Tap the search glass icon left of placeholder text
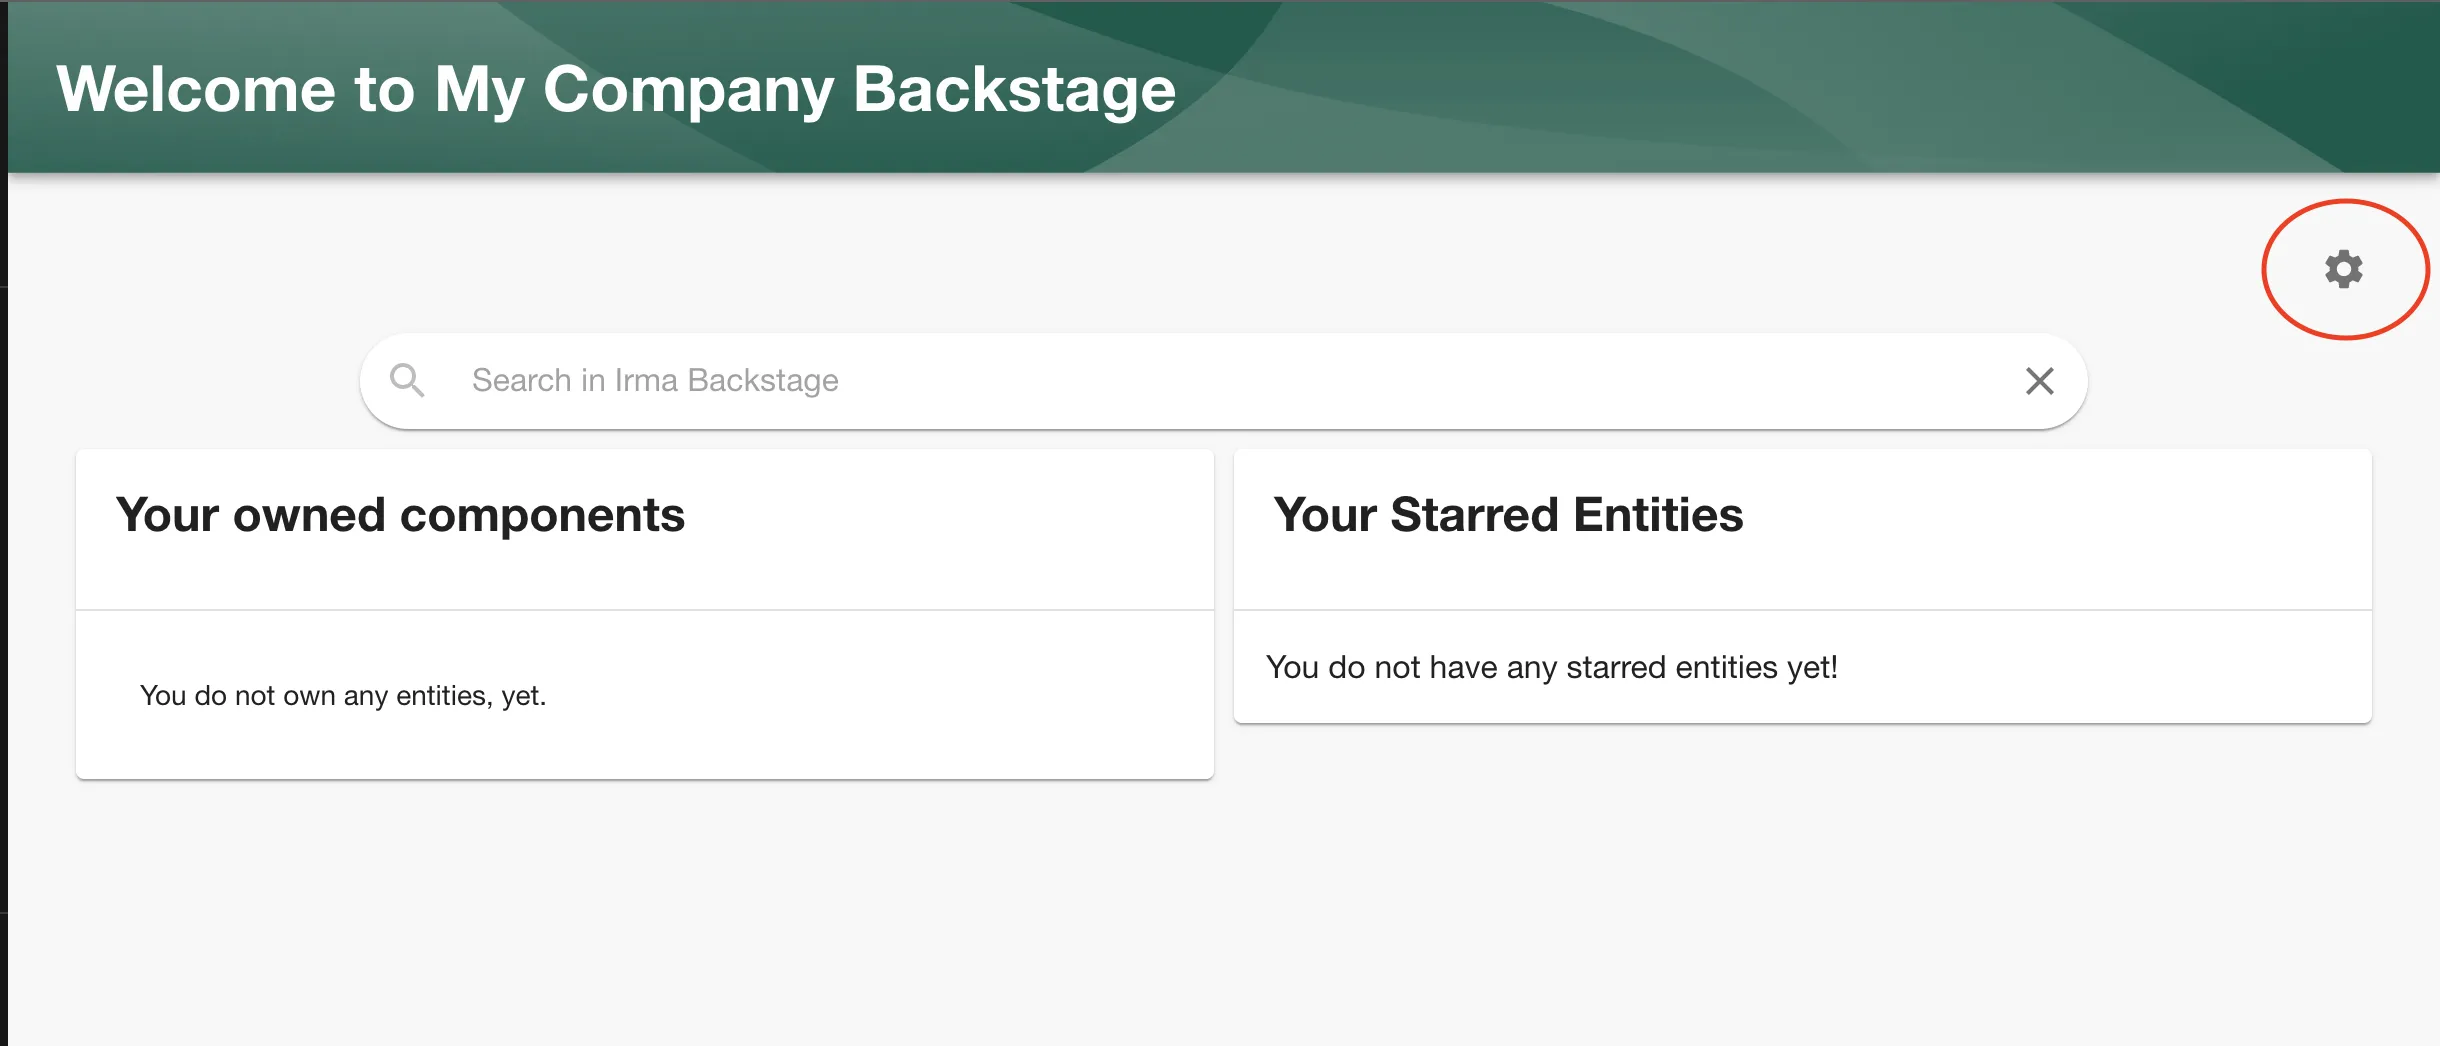This screenshot has height=1046, width=2440. tap(408, 380)
